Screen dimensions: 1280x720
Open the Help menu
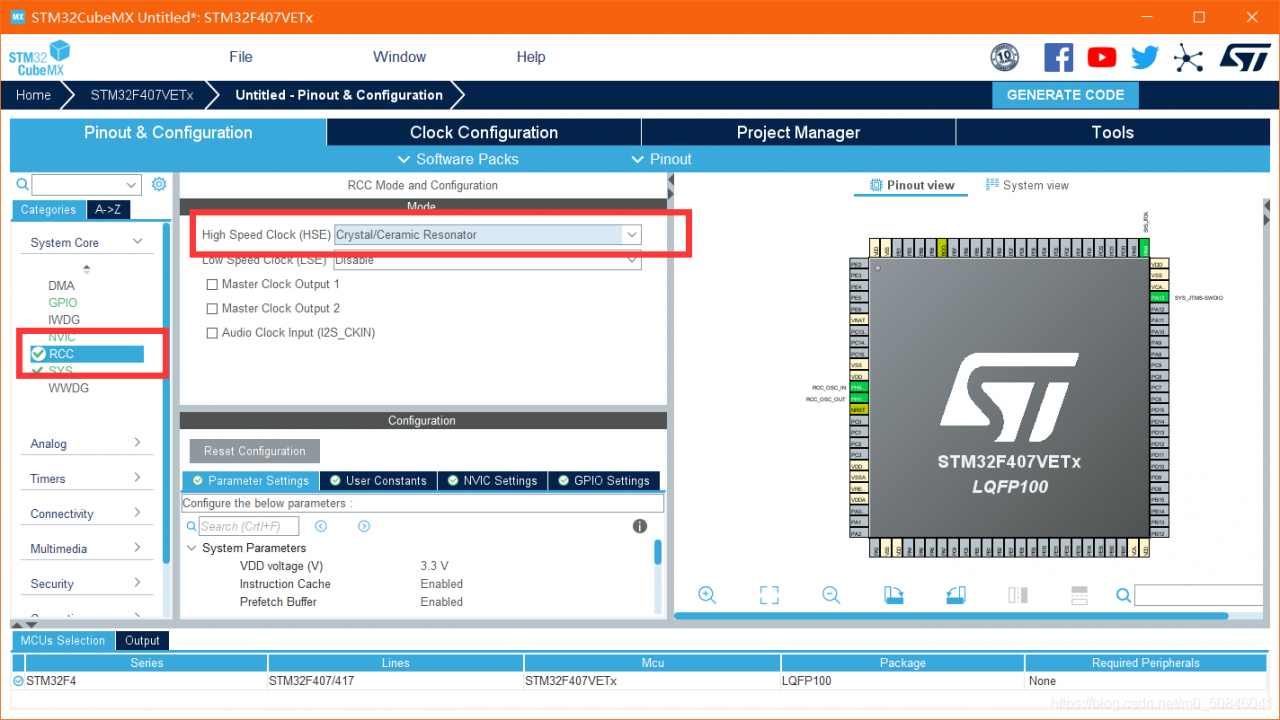[x=531, y=57]
